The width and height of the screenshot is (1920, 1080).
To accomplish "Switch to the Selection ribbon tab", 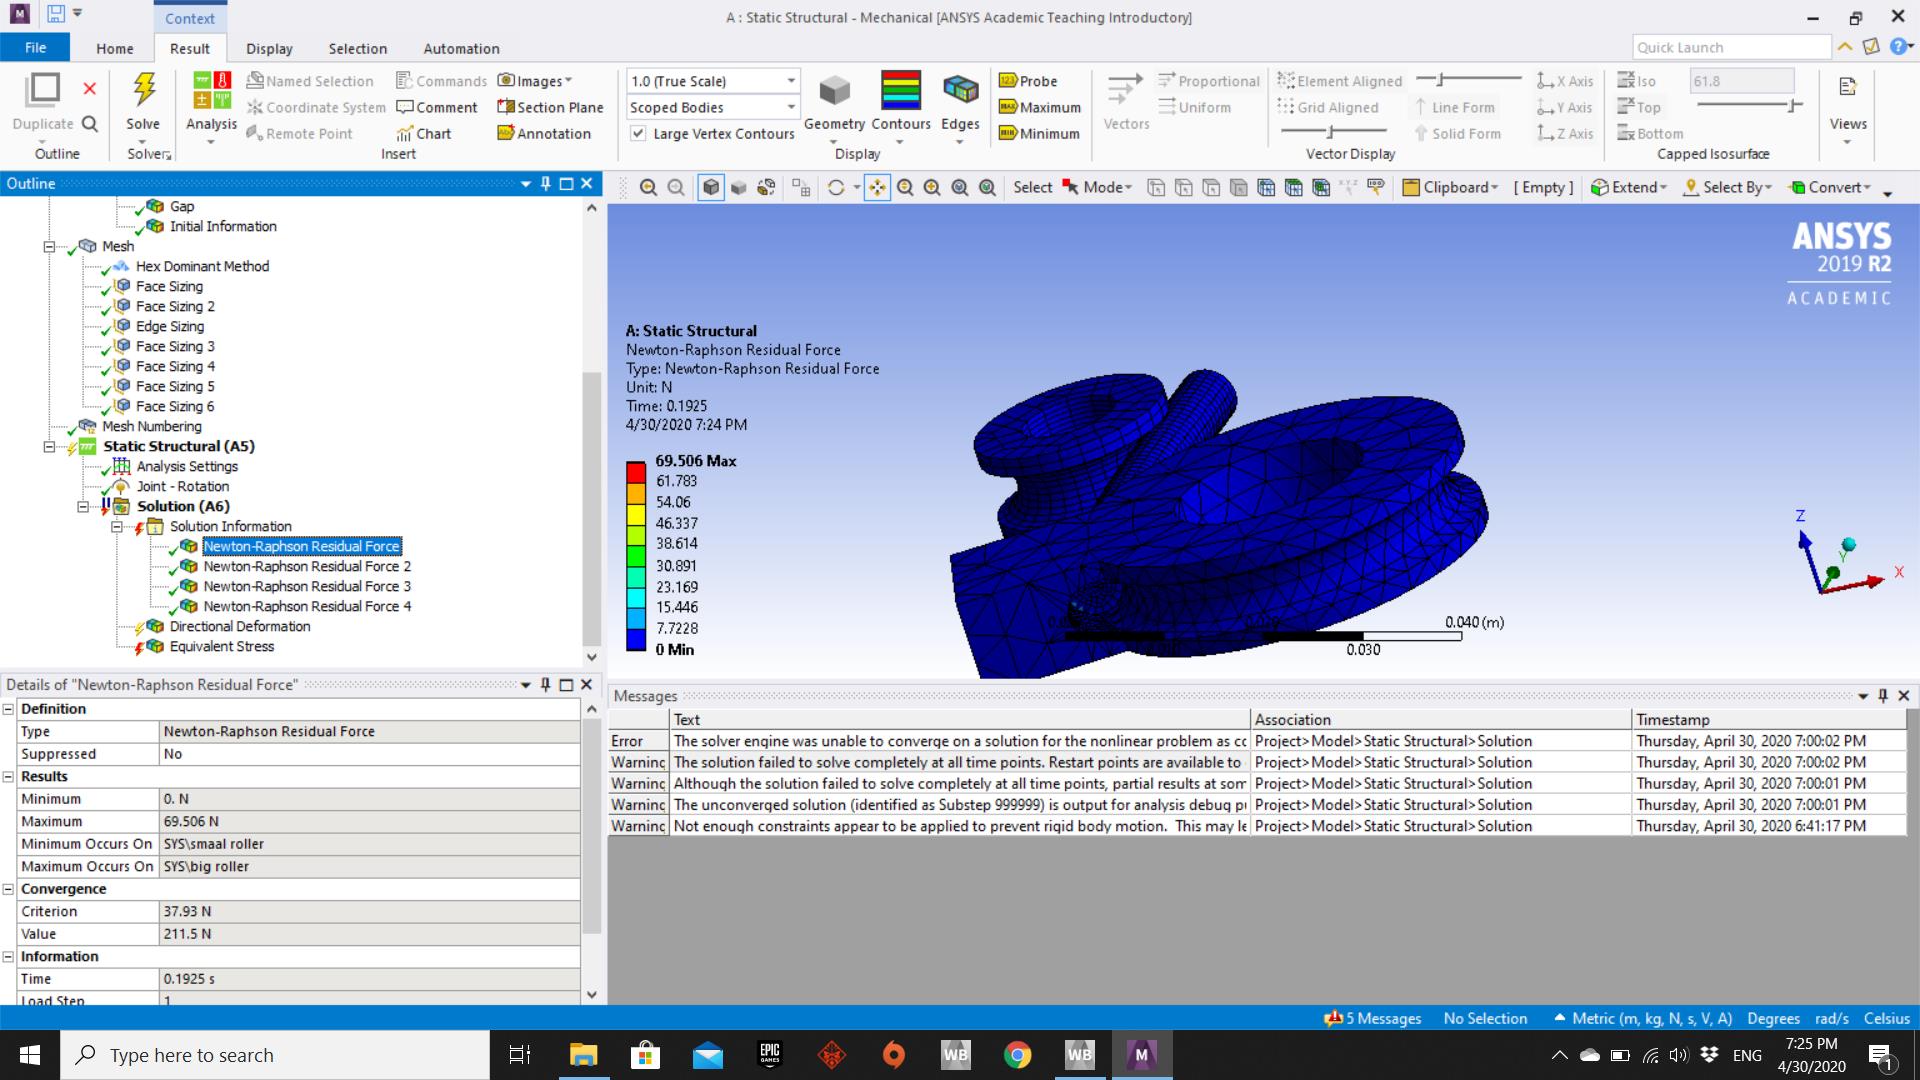I will click(x=357, y=48).
